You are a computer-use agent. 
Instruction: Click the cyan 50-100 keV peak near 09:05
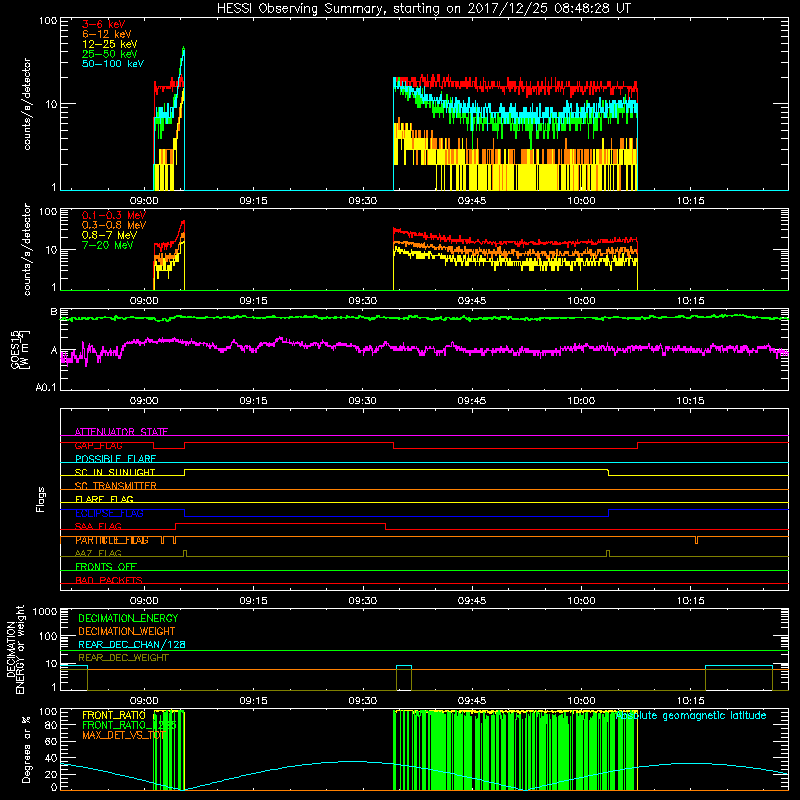pos(183,51)
